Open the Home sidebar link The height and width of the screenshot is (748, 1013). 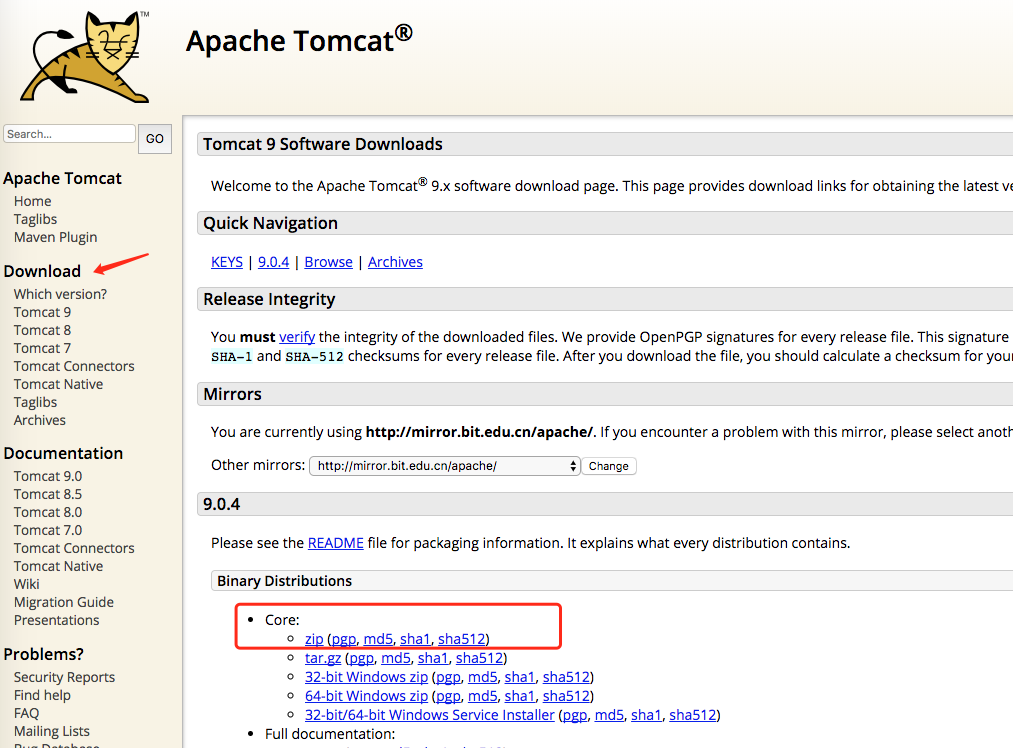(x=32, y=201)
